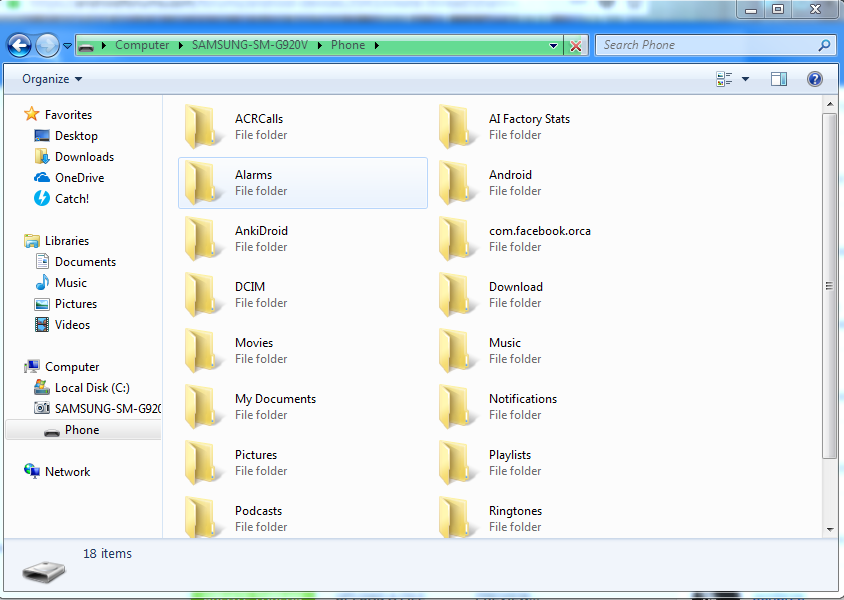The image size is (844, 600).
Task: Select the Movies folder icon
Action: coord(202,351)
